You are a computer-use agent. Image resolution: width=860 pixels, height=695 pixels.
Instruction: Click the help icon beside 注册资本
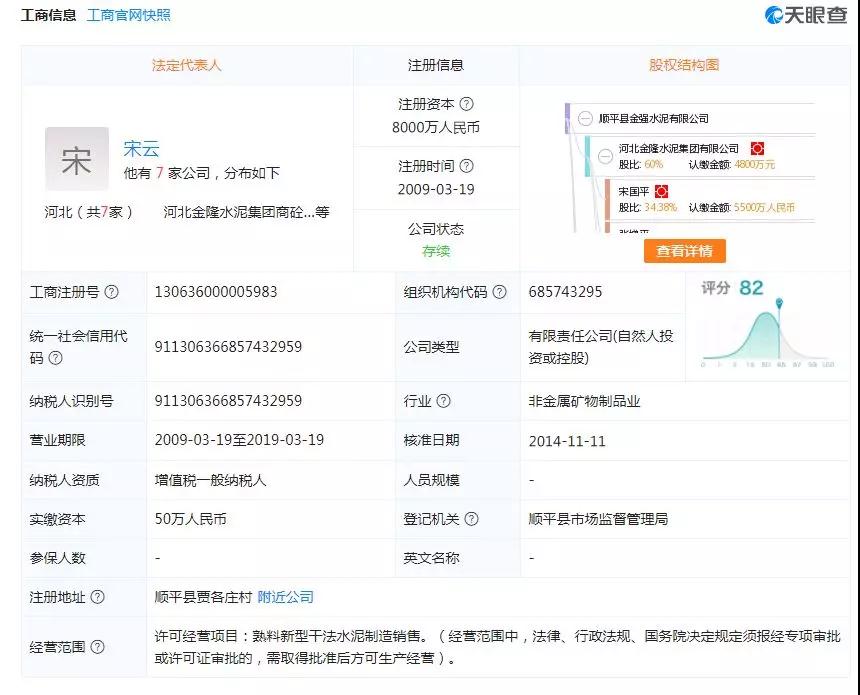(467, 104)
